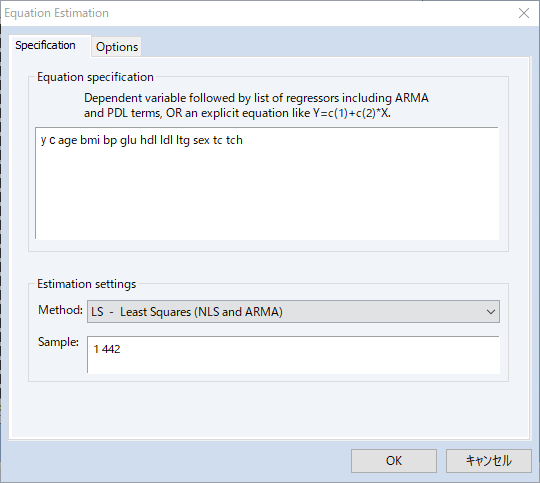Image resolution: width=540 pixels, height=483 pixels.
Task: Click inside the Sample input field
Action: click(x=293, y=355)
